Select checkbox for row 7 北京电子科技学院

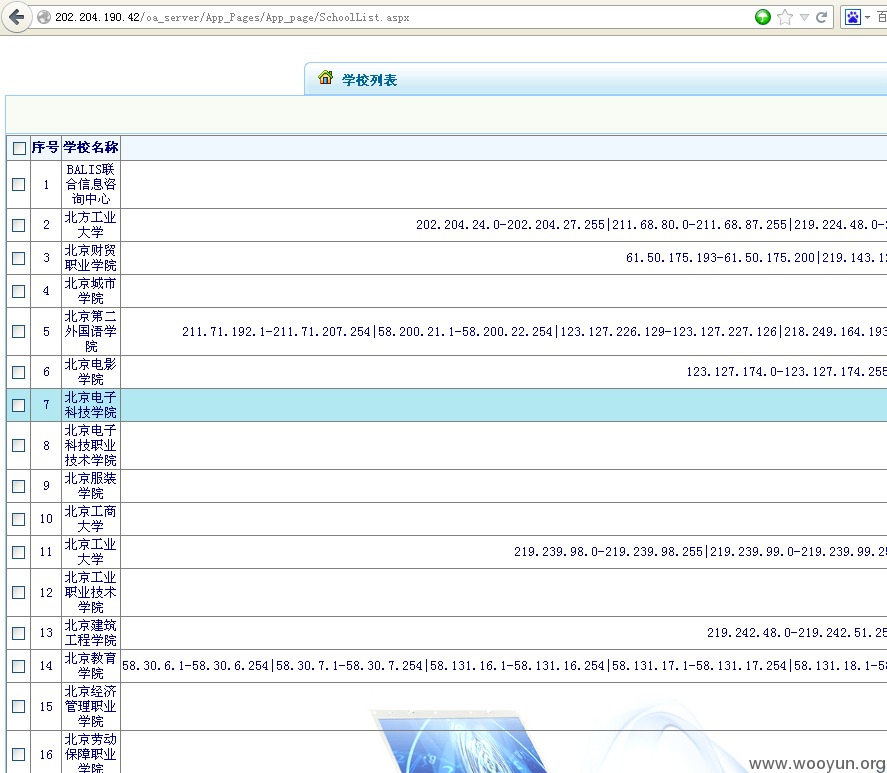(19, 405)
